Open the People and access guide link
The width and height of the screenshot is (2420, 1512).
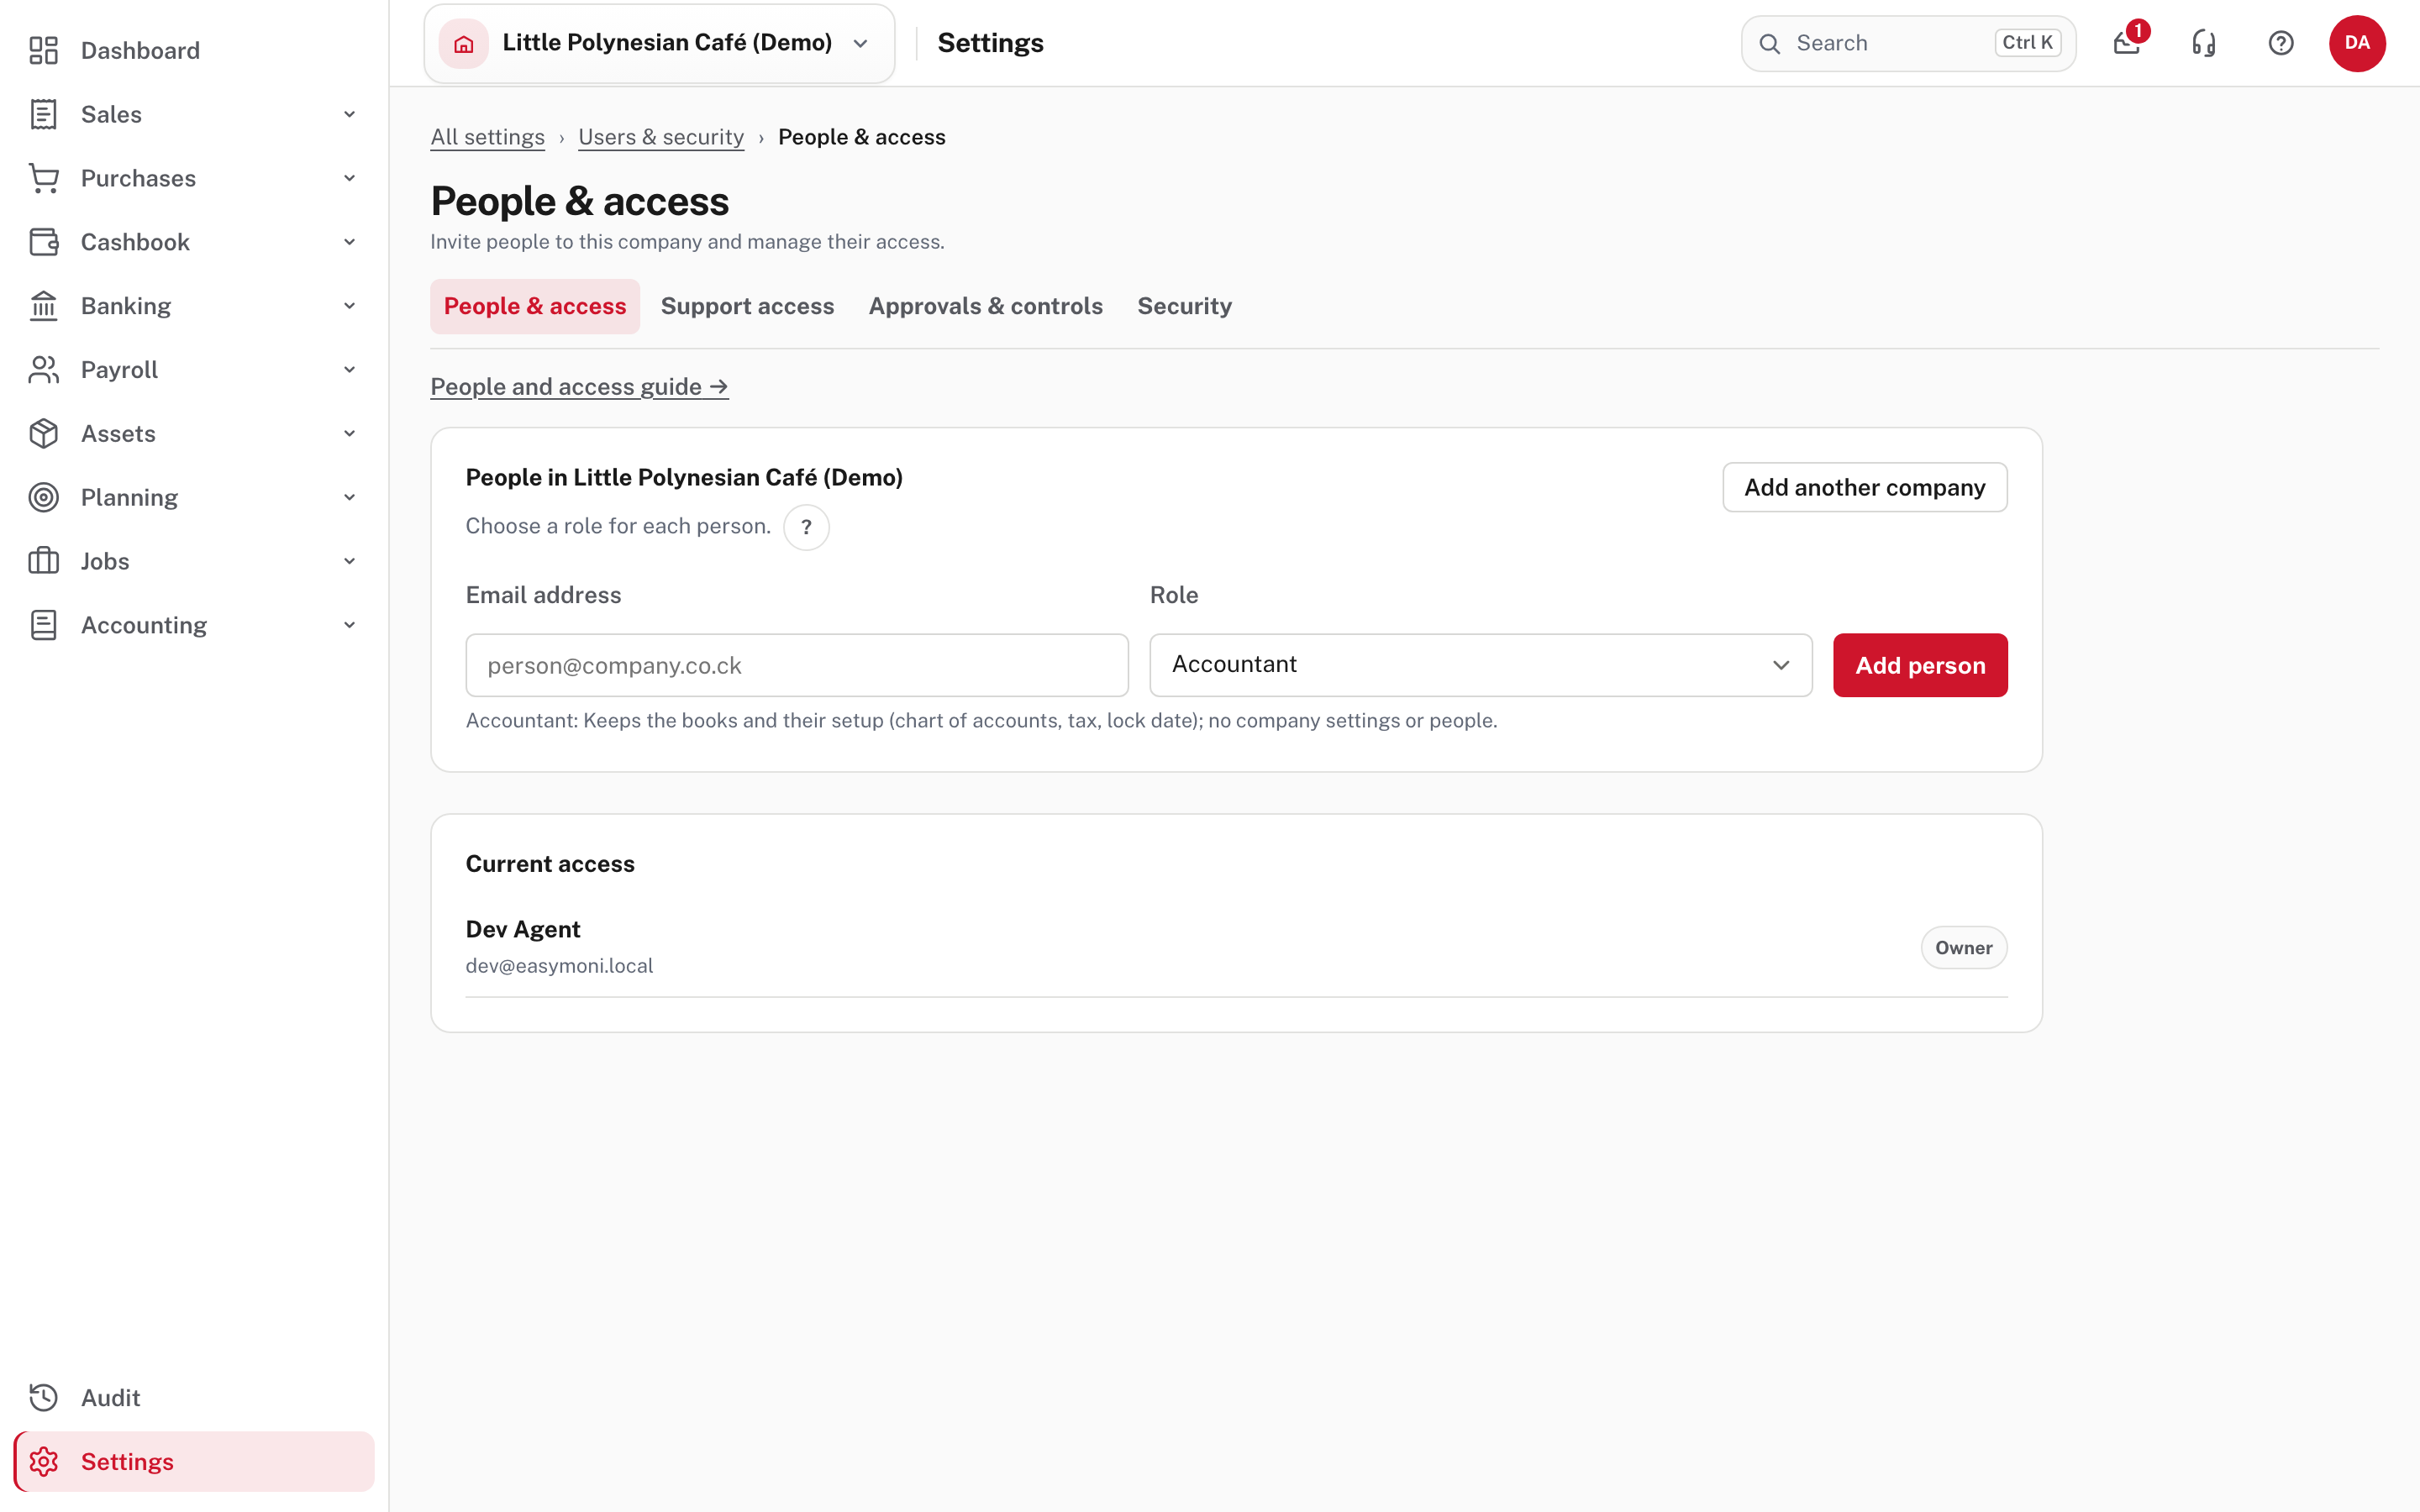tap(579, 387)
